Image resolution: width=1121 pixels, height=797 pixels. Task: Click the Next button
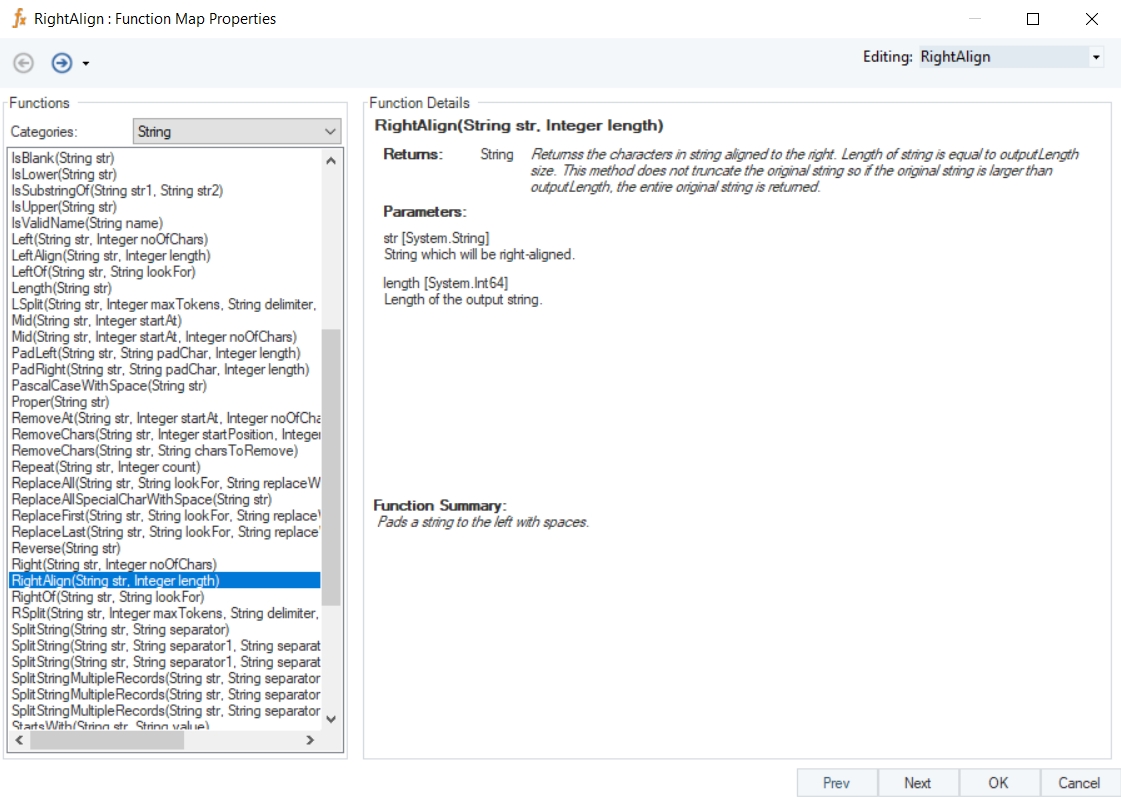tap(917, 783)
